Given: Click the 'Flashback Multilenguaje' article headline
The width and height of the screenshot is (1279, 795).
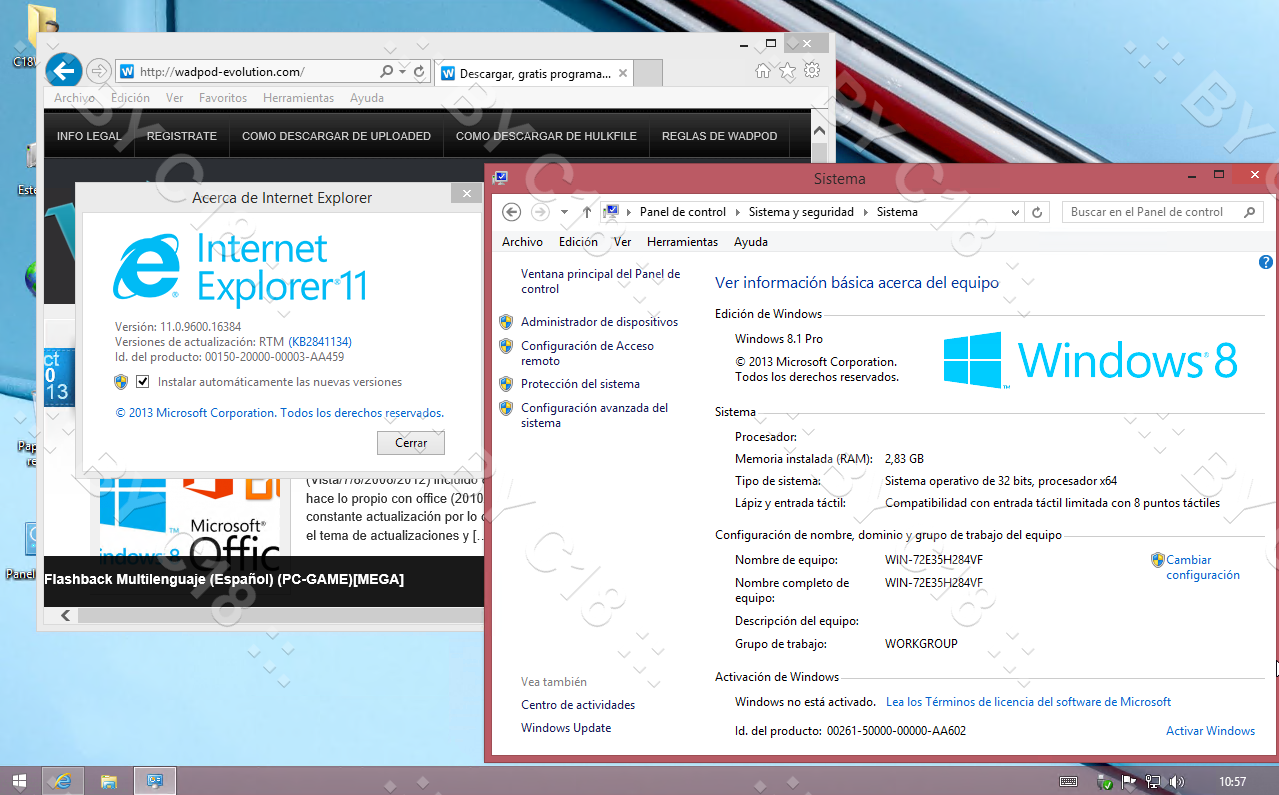Looking at the screenshot, I should pyautogui.click(x=224, y=579).
